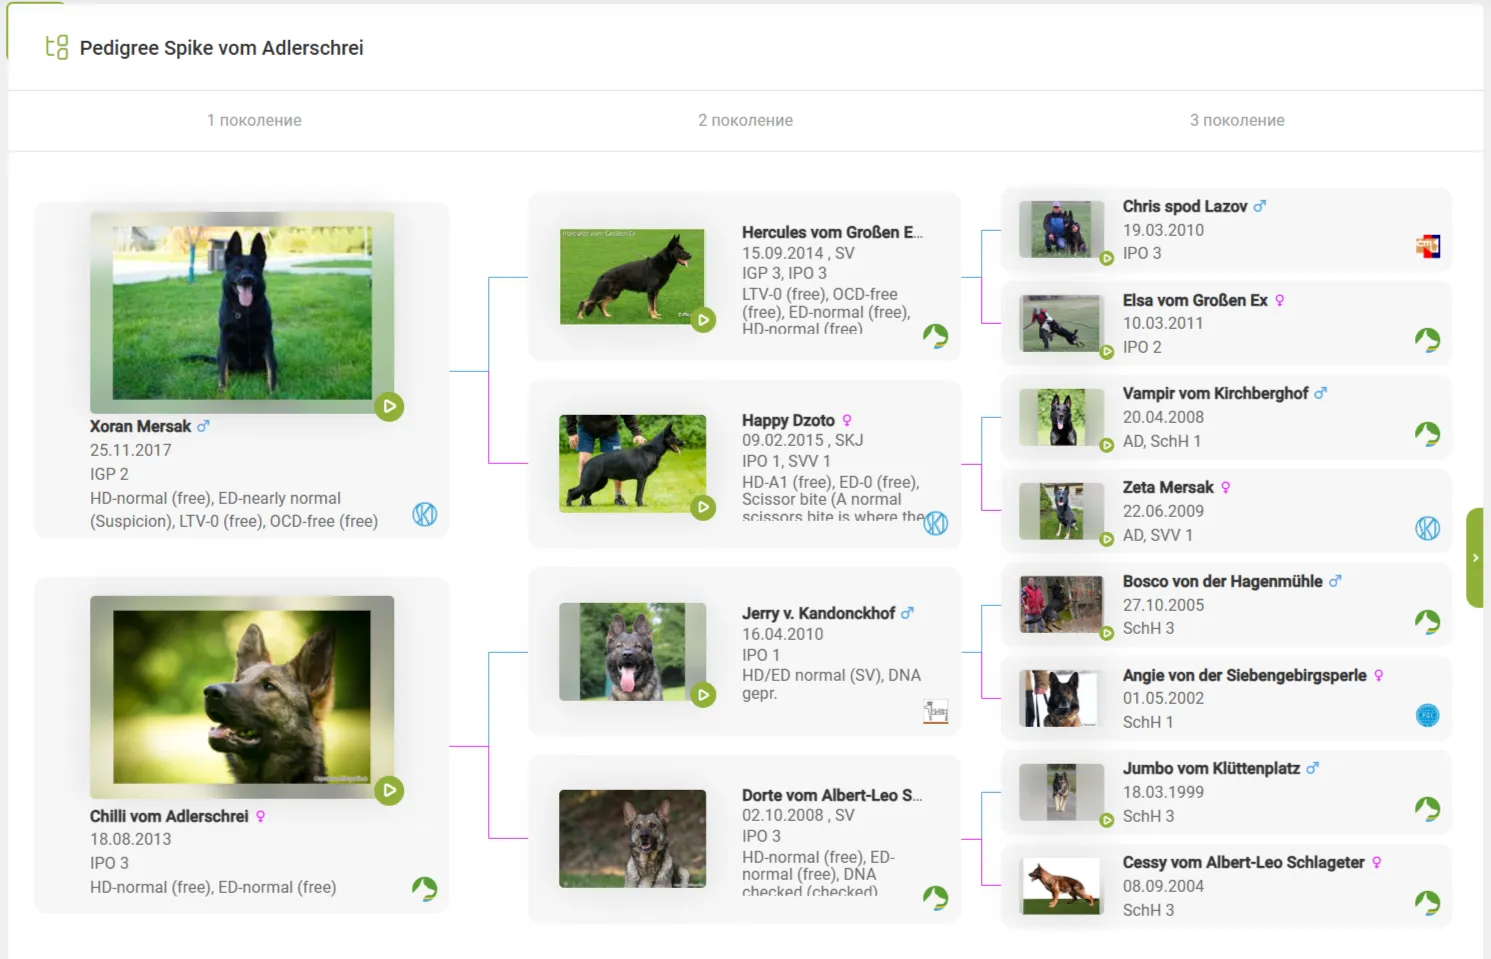Select the 3 поколение column header
Screen dimensions: 1491x959
coord(1236,120)
